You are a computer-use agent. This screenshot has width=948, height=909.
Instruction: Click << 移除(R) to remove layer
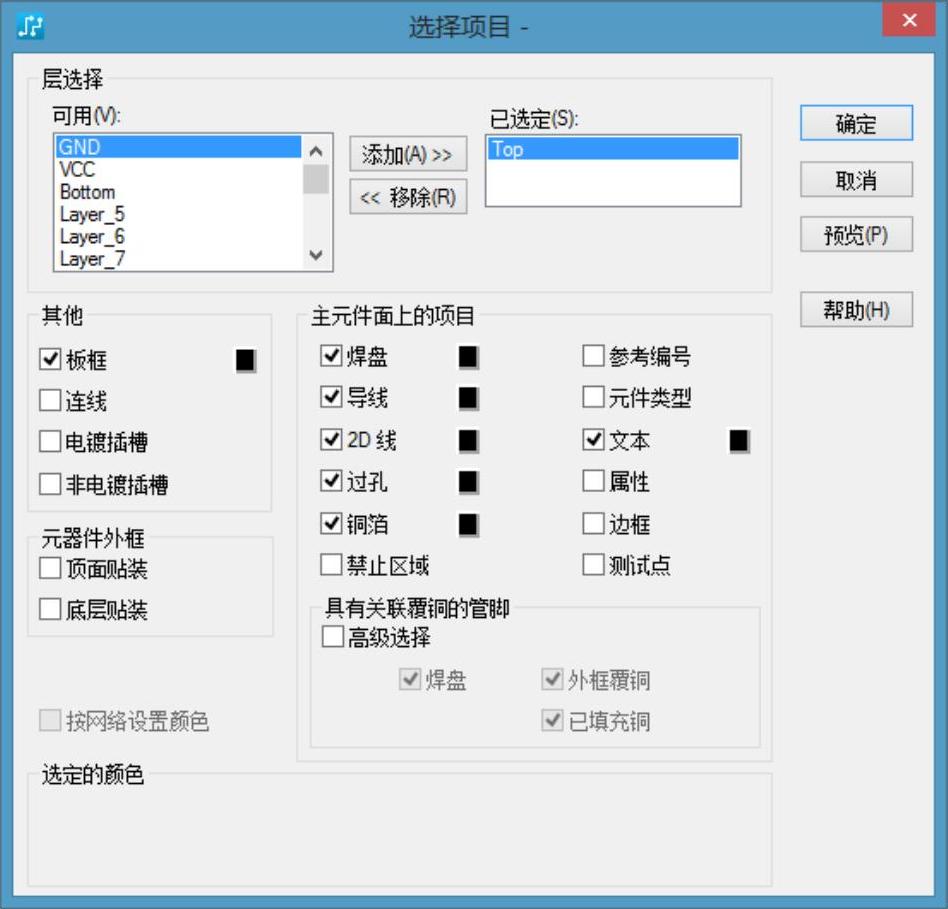408,197
